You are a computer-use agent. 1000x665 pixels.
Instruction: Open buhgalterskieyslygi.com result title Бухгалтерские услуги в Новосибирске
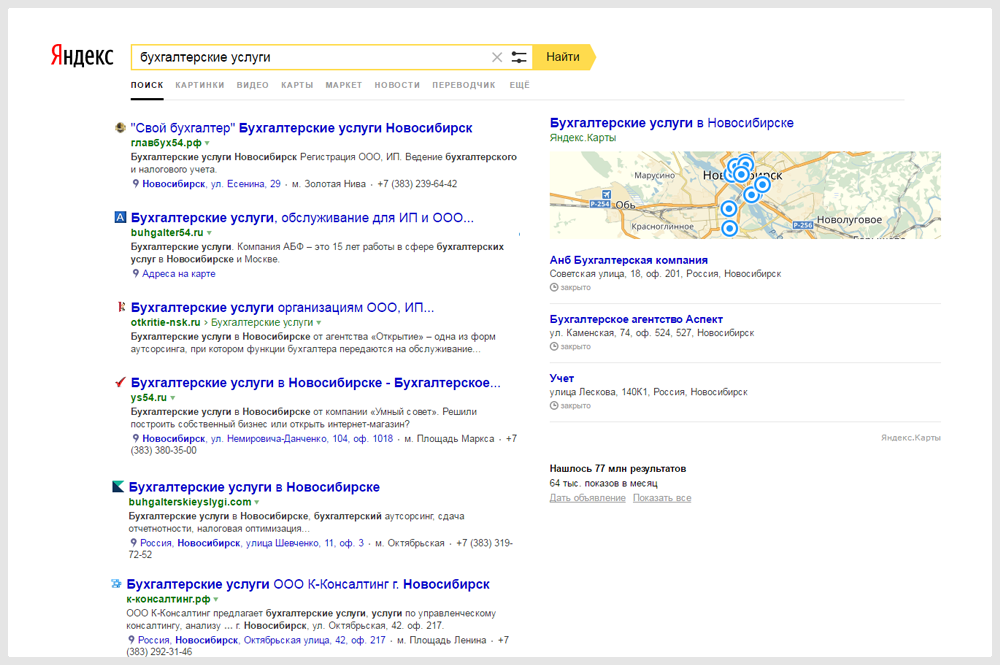tap(254, 487)
